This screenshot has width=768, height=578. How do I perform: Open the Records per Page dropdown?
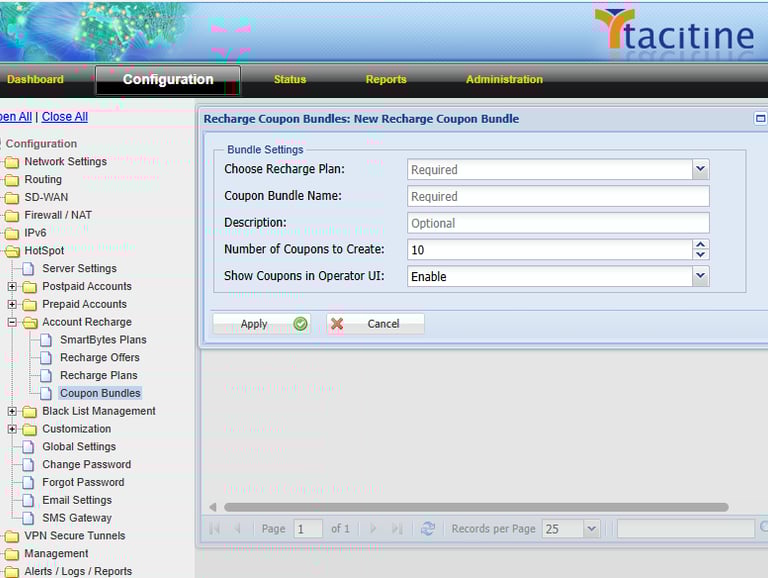(592, 529)
